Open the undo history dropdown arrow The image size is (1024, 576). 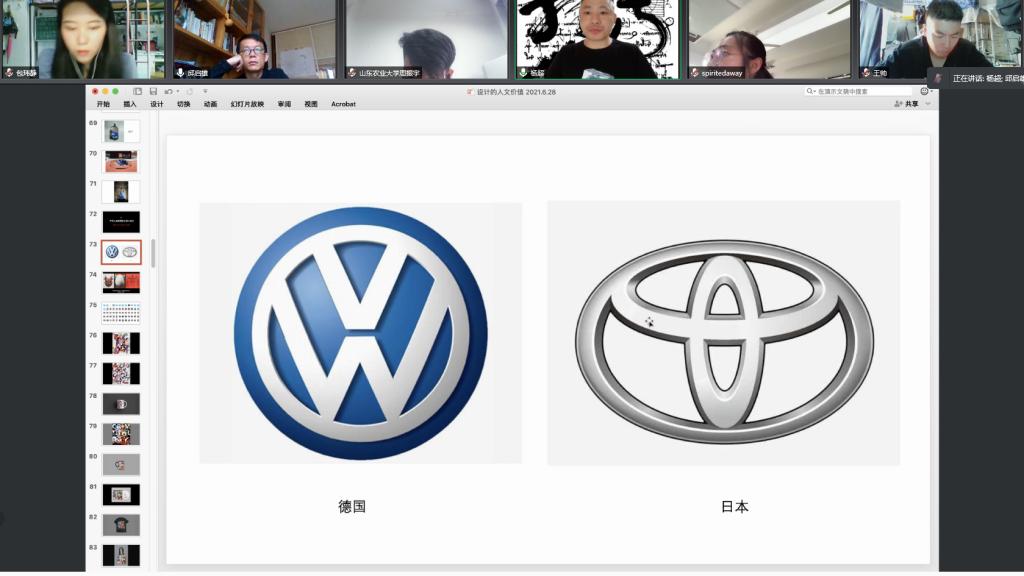pos(176,91)
